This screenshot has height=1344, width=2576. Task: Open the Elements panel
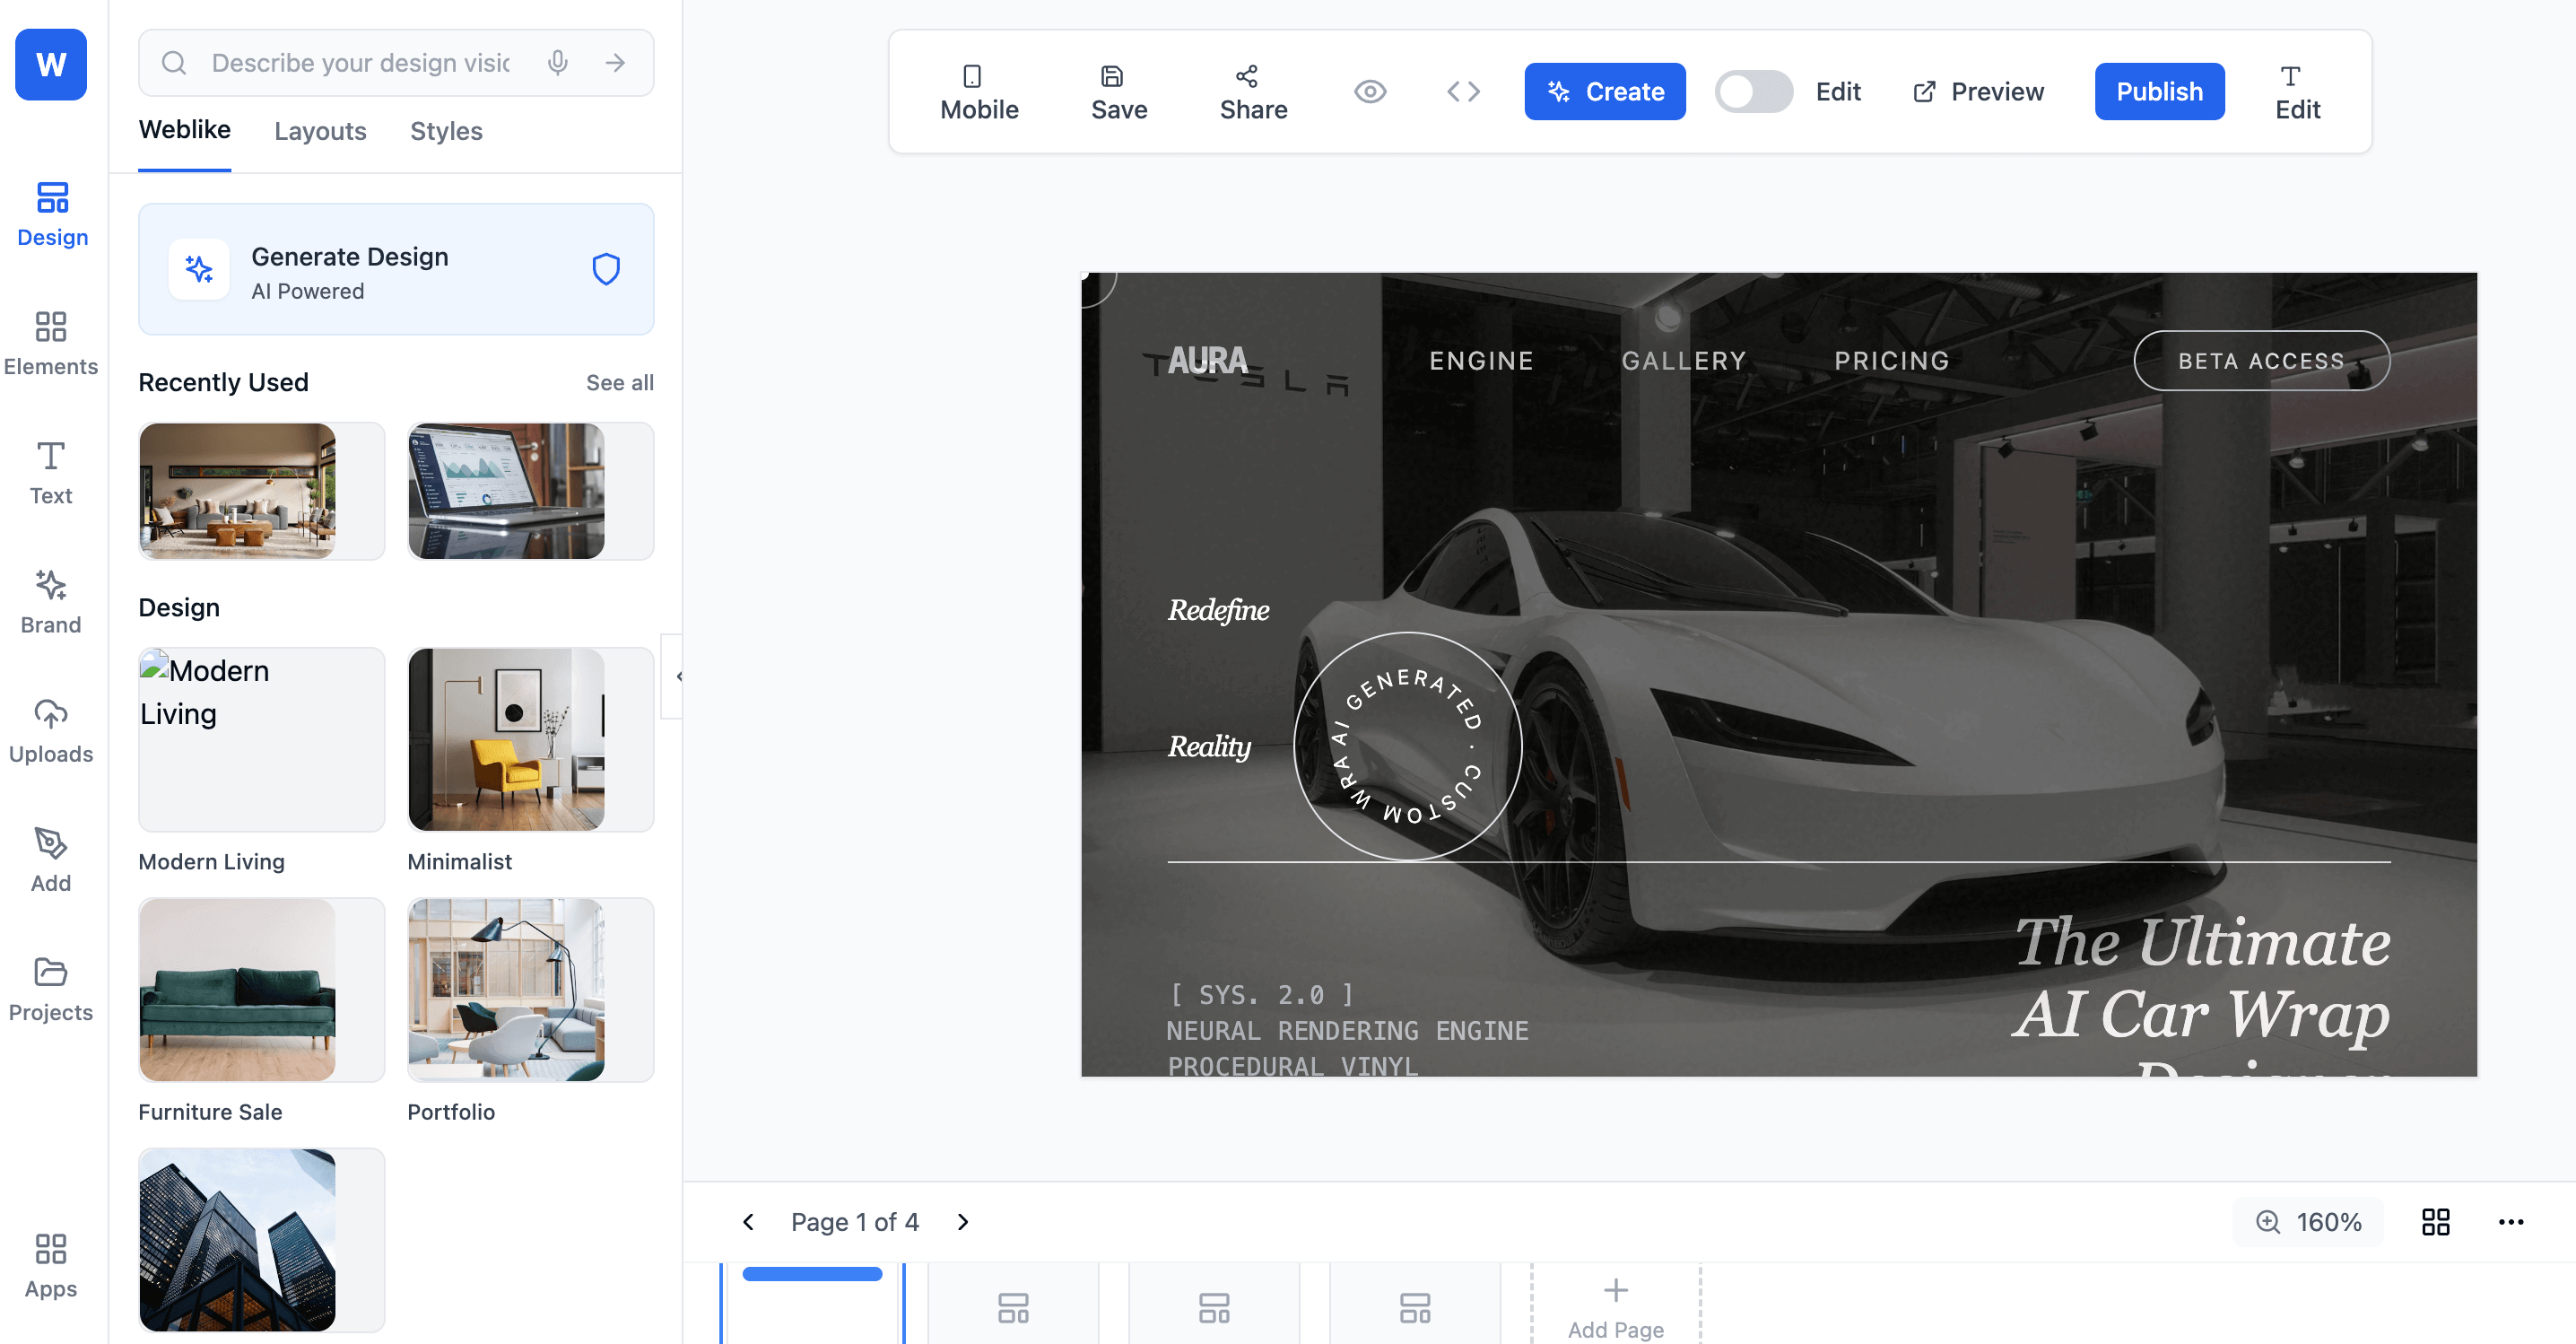[50, 343]
